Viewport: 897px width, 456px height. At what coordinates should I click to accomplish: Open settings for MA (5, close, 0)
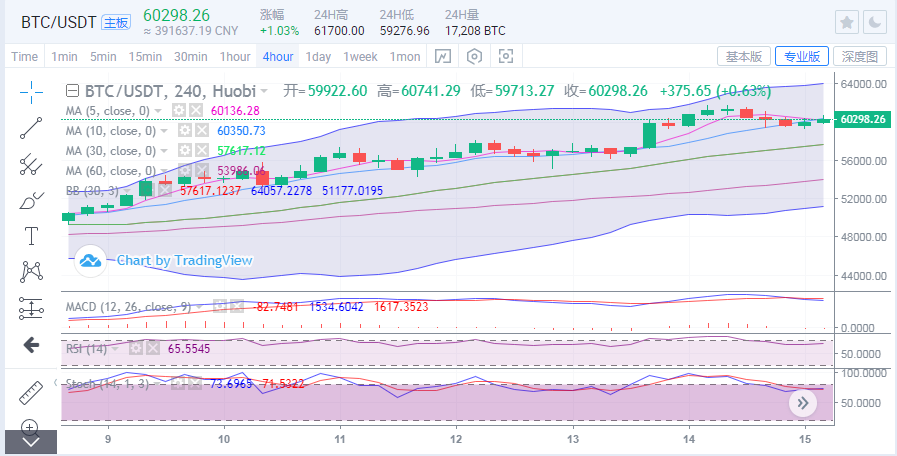(179, 110)
